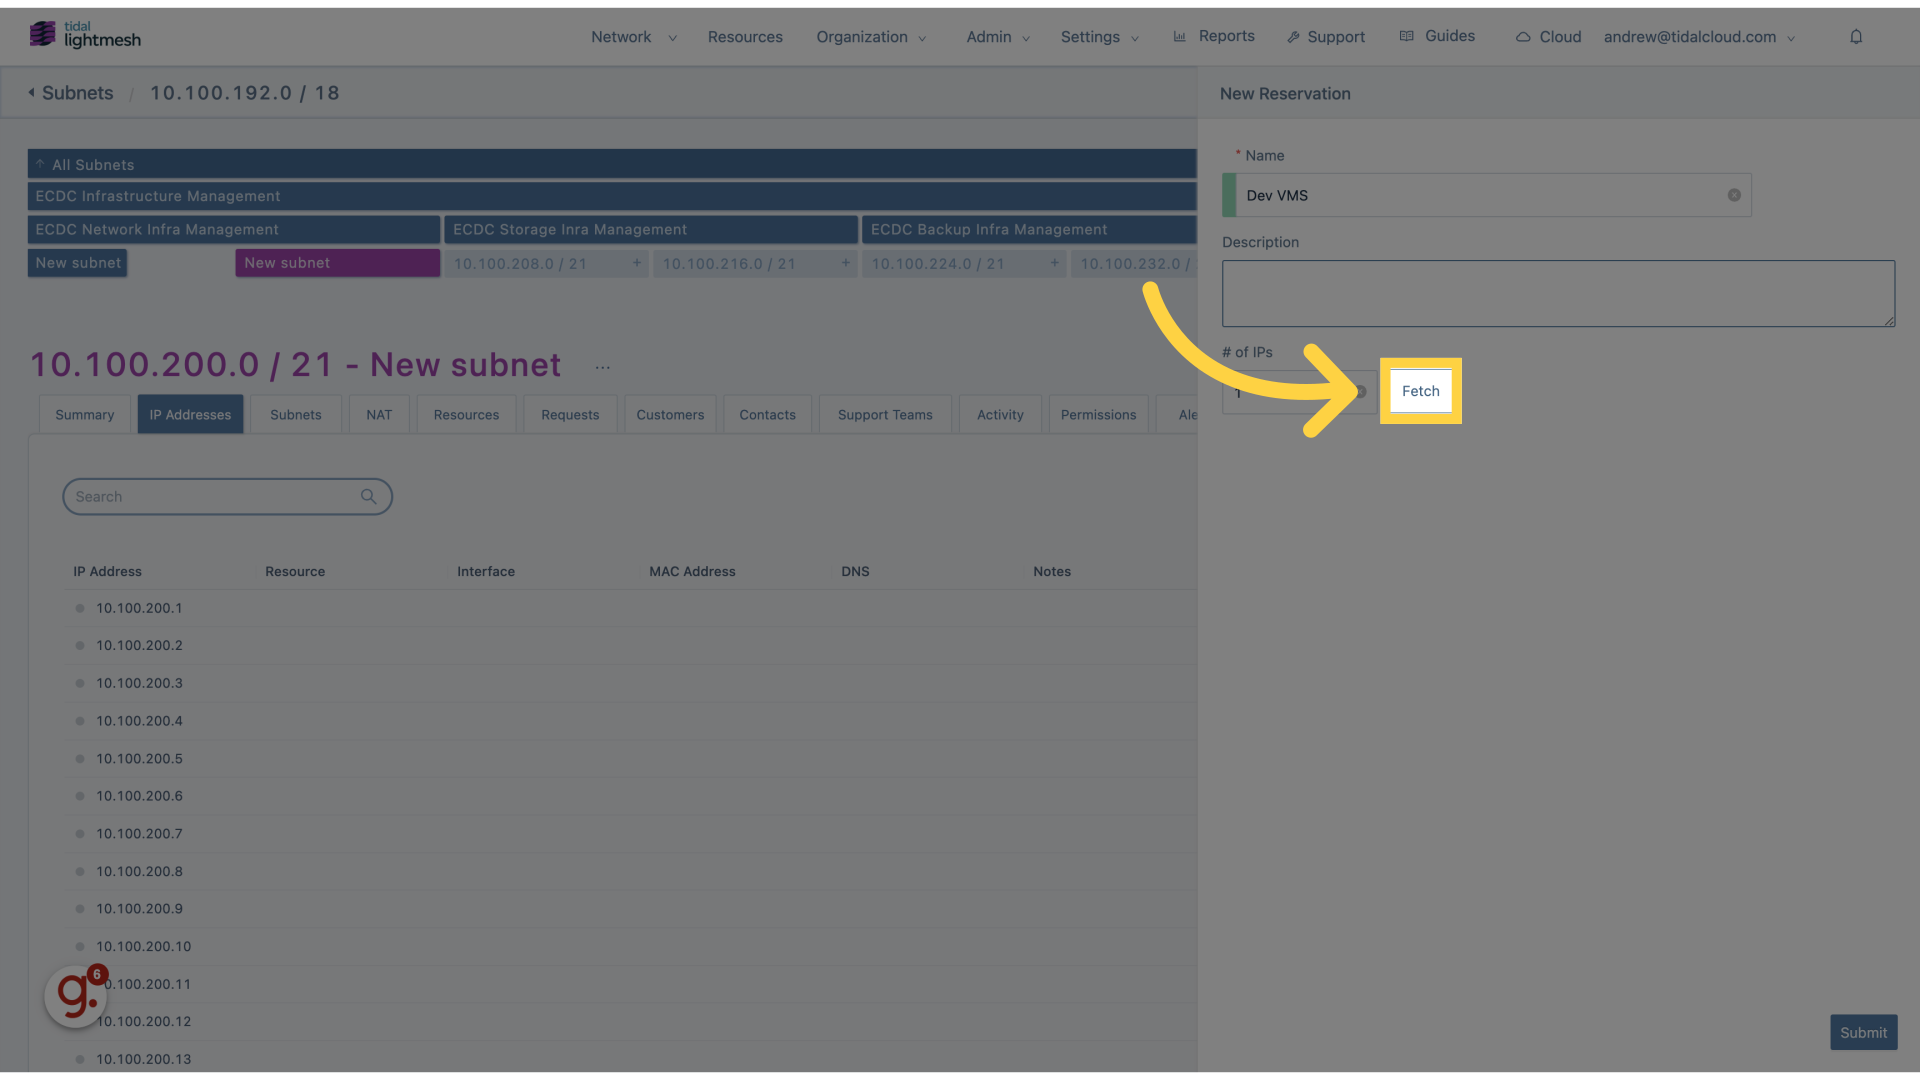Toggle IP address visibility for 10.100.200.1
The width and height of the screenshot is (1920, 1080).
click(x=80, y=608)
